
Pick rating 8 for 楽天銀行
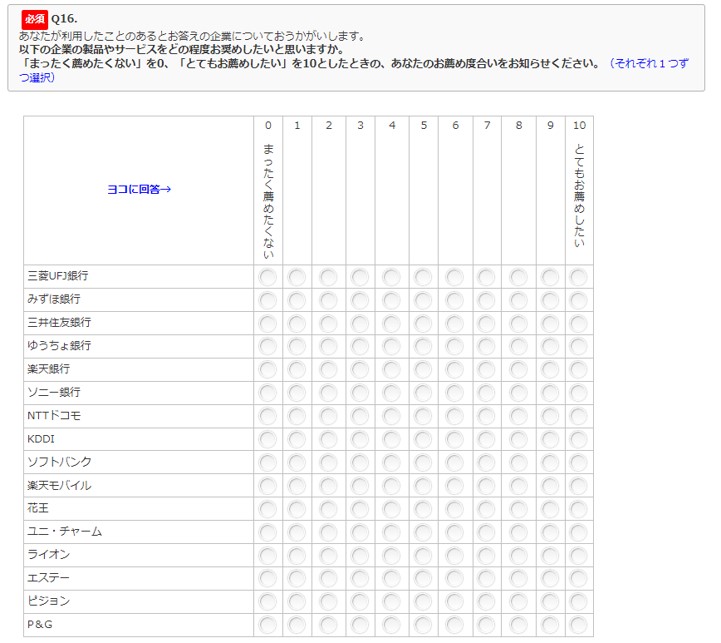click(518, 370)
